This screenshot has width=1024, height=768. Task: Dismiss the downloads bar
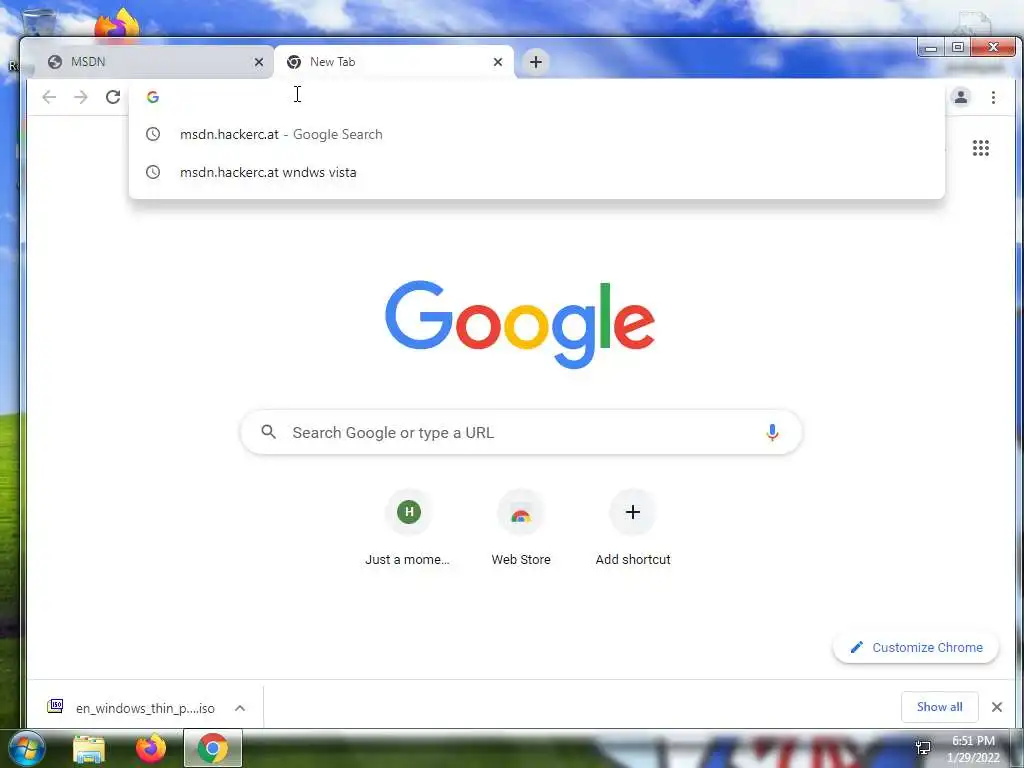pos(997,707)
